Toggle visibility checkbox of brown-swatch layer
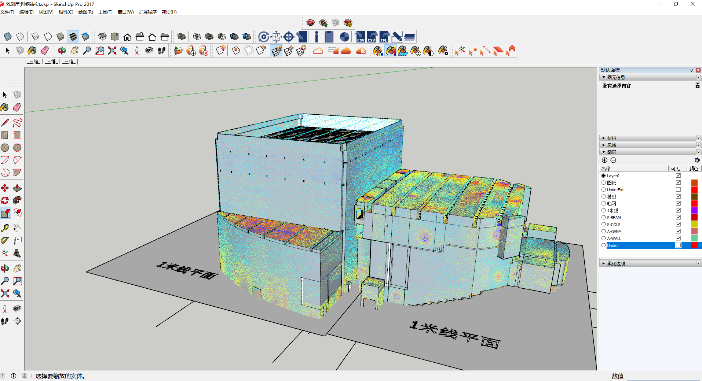 678,197
